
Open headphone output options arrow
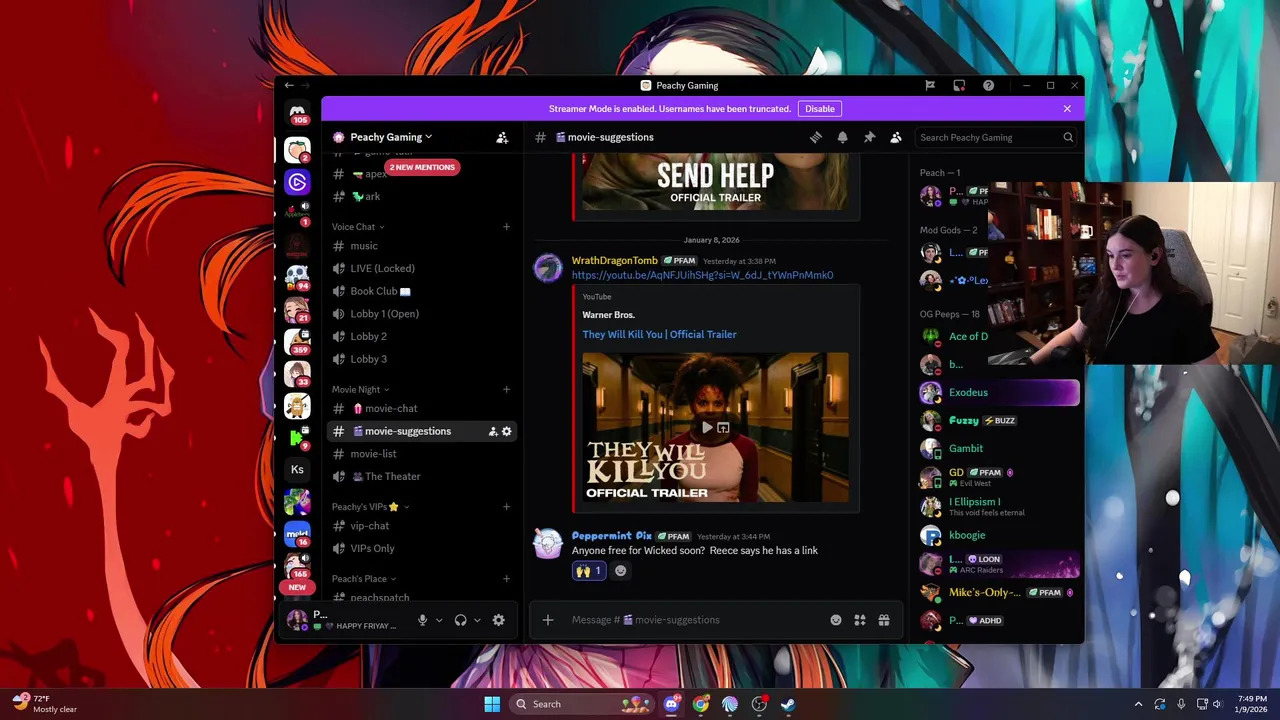[476, 620]
